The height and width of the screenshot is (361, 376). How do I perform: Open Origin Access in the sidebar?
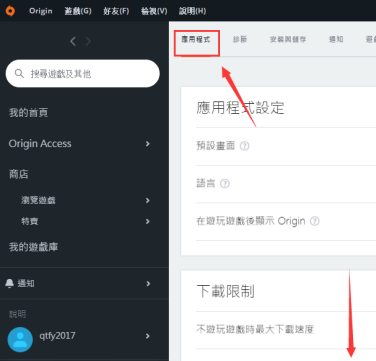(x=40, y=144)
